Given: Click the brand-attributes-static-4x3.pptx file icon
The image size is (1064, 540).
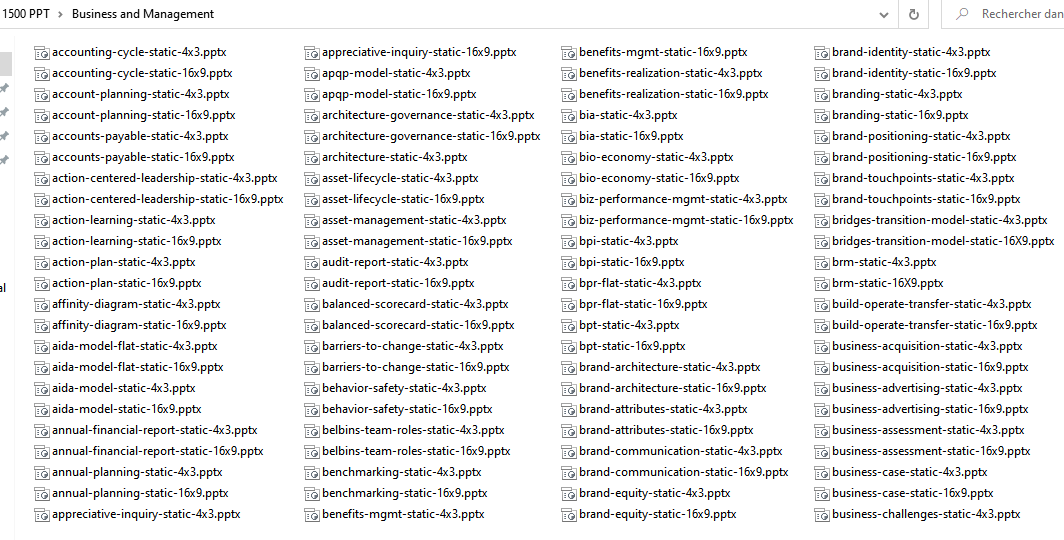Looking at the screenshot, I should tap(569, 410).
